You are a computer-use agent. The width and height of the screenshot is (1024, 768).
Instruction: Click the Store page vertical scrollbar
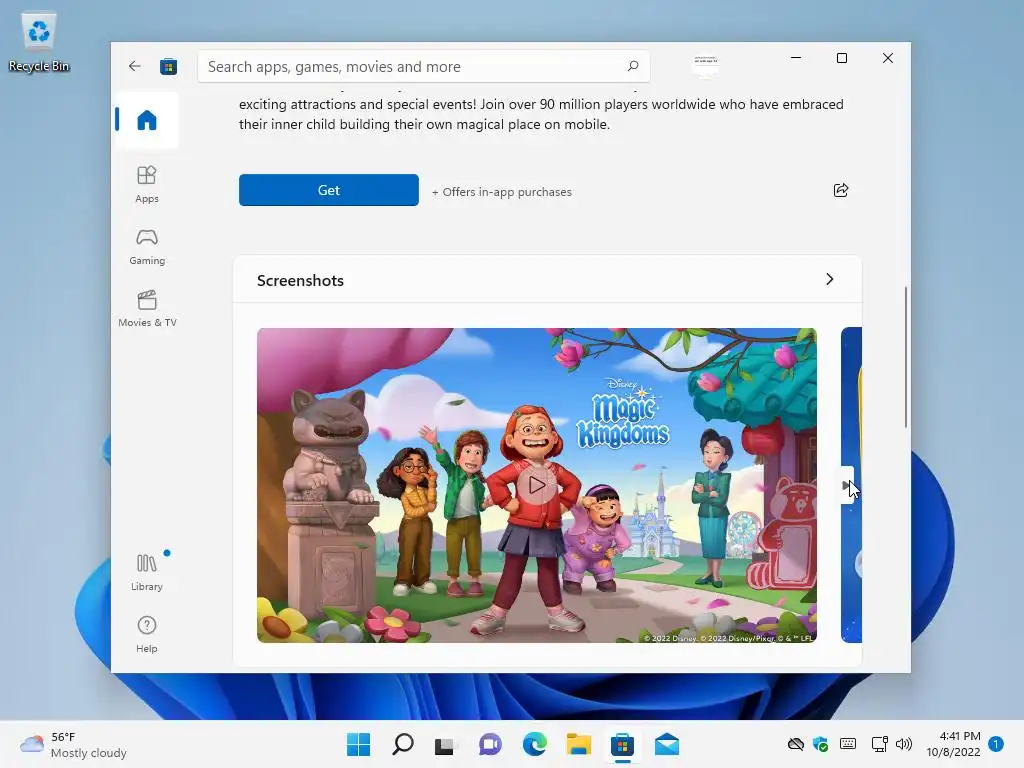(x=906, y=357)
